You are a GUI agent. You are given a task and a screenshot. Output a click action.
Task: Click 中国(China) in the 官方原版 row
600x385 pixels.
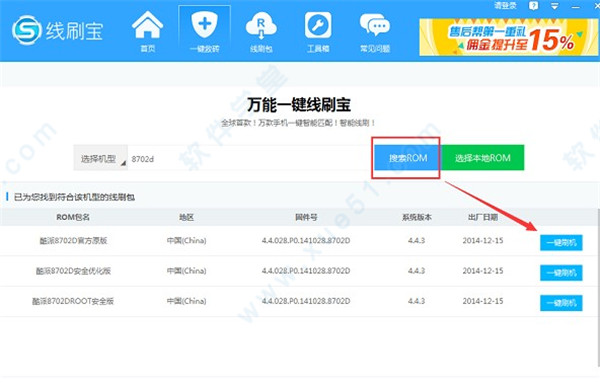[x=186, y=241]
